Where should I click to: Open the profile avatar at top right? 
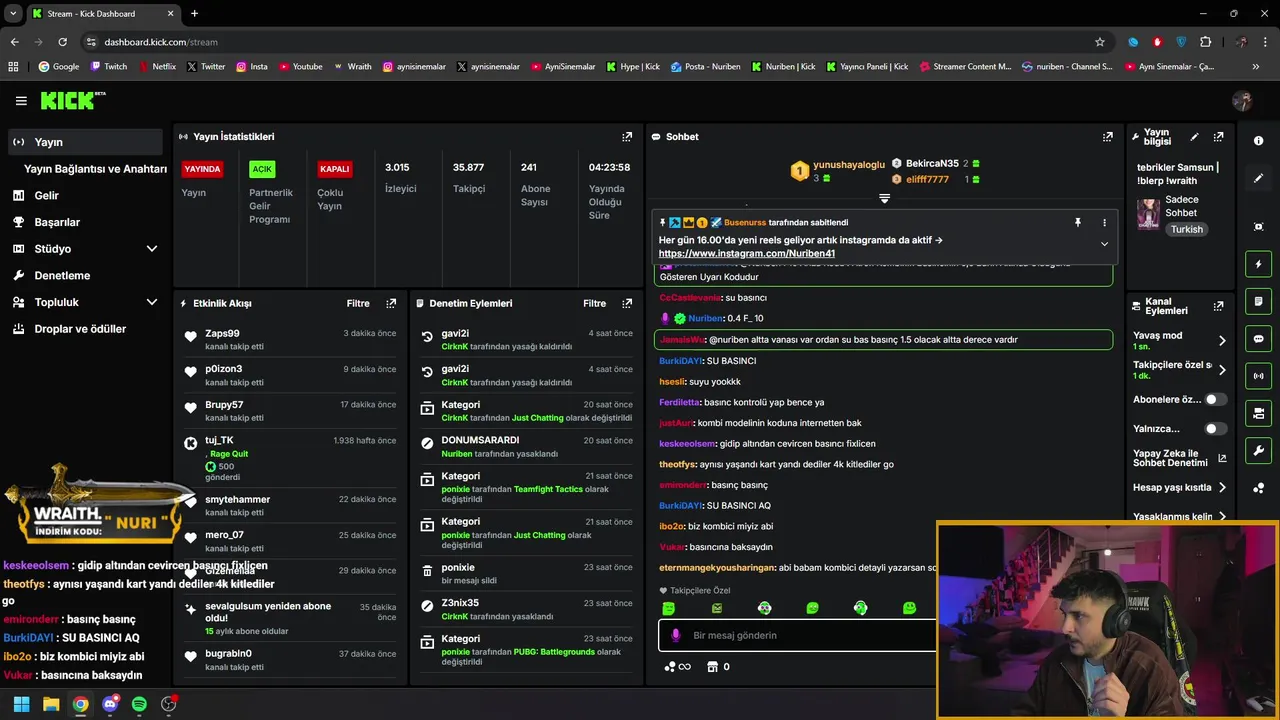[1242, 101]
